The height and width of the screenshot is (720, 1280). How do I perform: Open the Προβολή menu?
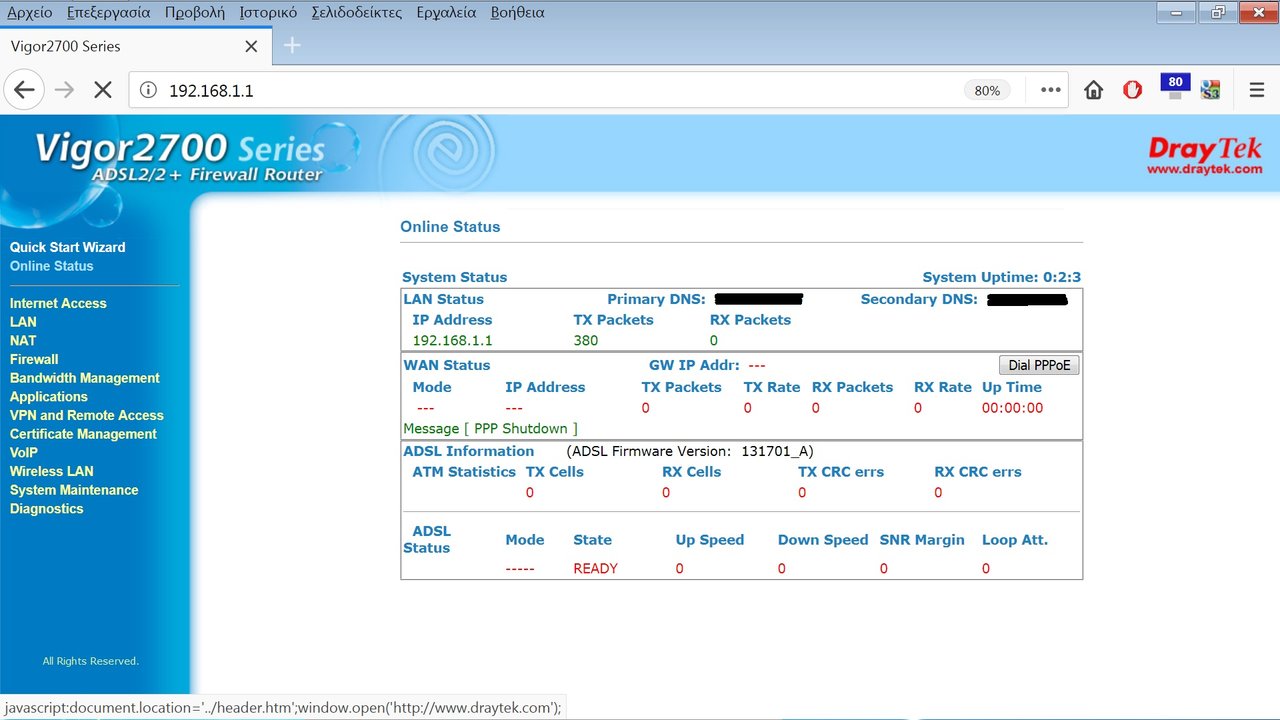pyautogui.click(x=195, y=12)
